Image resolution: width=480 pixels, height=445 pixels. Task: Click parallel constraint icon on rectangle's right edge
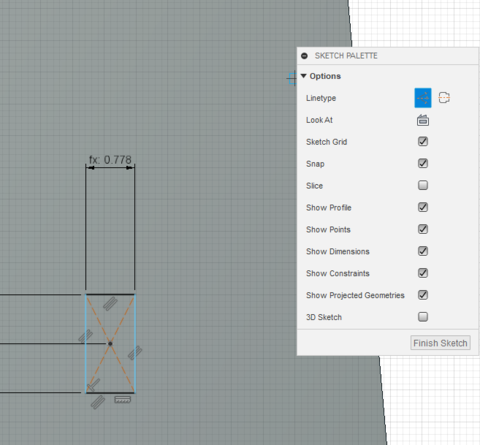[135, 353]
